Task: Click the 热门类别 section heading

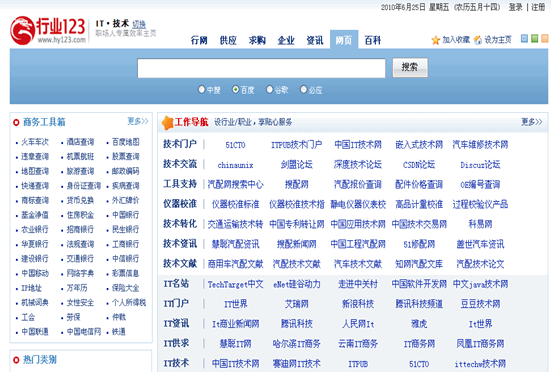Action: click(x=40, y=360)
